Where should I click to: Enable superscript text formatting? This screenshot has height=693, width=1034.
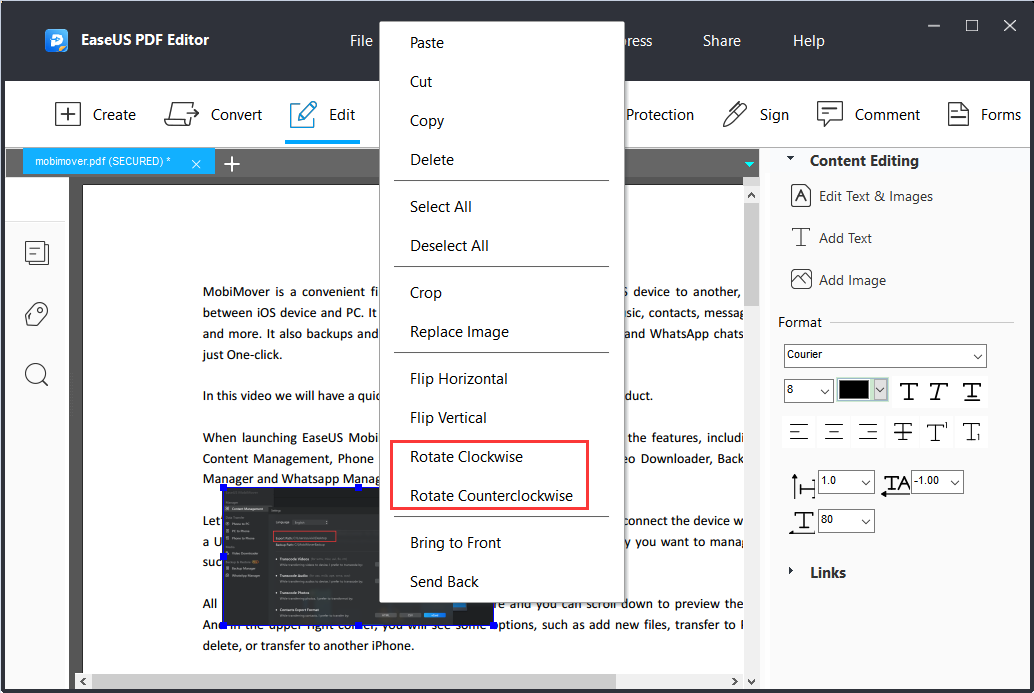(x=936, y=431)
